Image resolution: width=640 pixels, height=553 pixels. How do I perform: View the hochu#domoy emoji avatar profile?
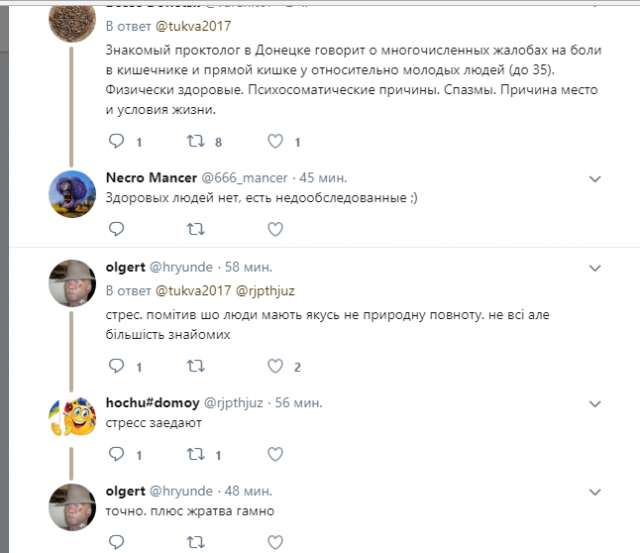pos(72,417)
